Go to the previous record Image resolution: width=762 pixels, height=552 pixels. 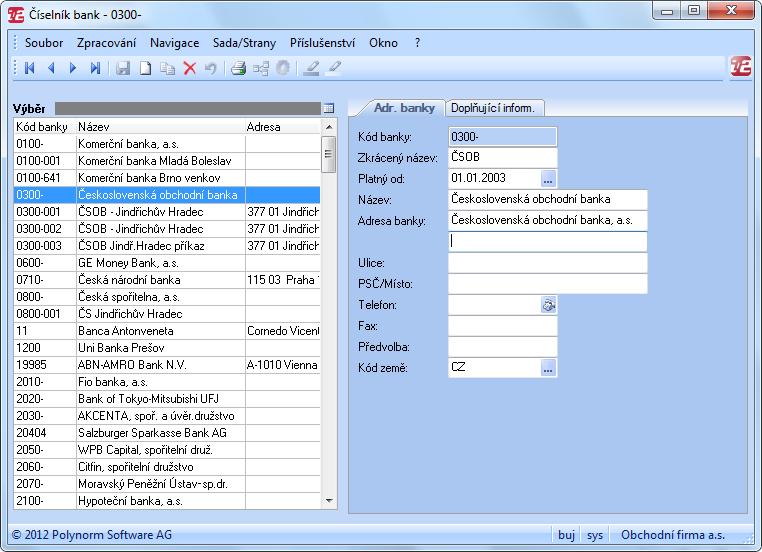pyautogui.click(x=51, y=68)
